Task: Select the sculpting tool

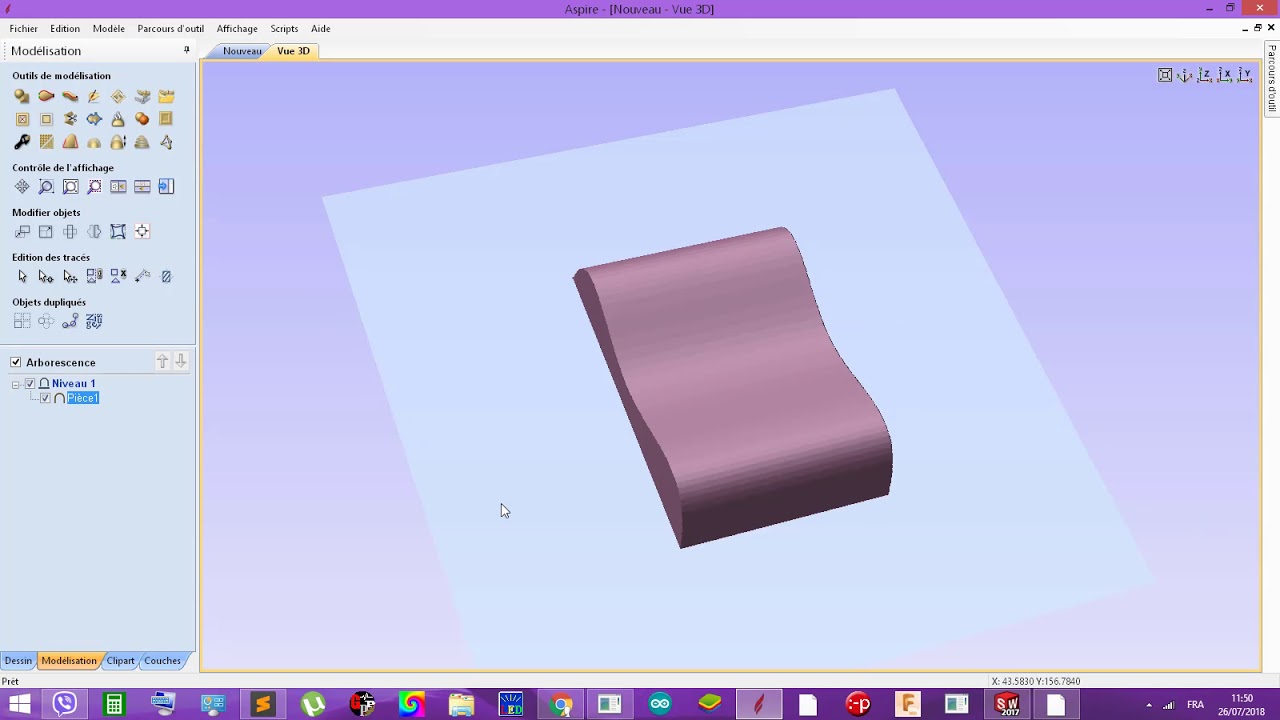Action: pos(94,96)
